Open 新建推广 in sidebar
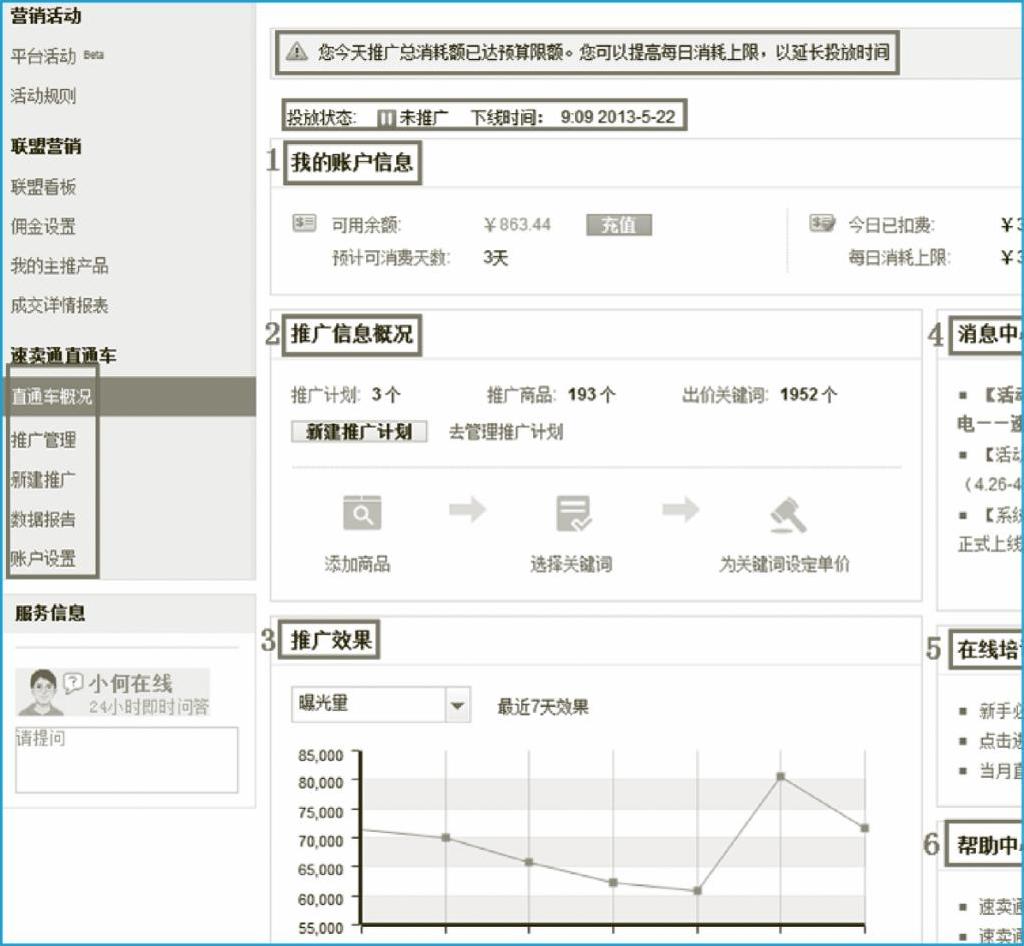 pos(43,480)
